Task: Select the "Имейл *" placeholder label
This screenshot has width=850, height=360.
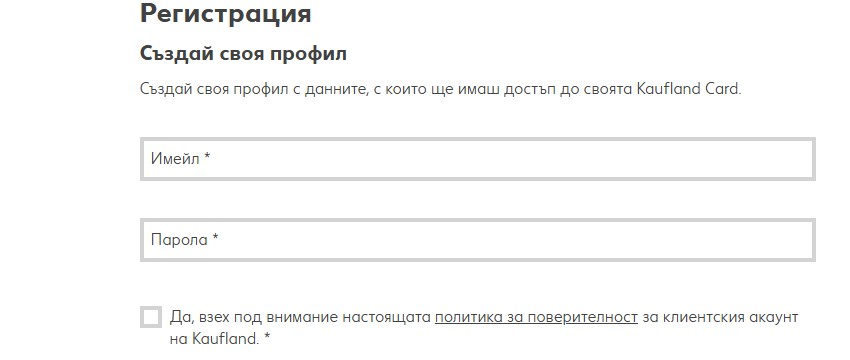Action: tap(181, 159)
